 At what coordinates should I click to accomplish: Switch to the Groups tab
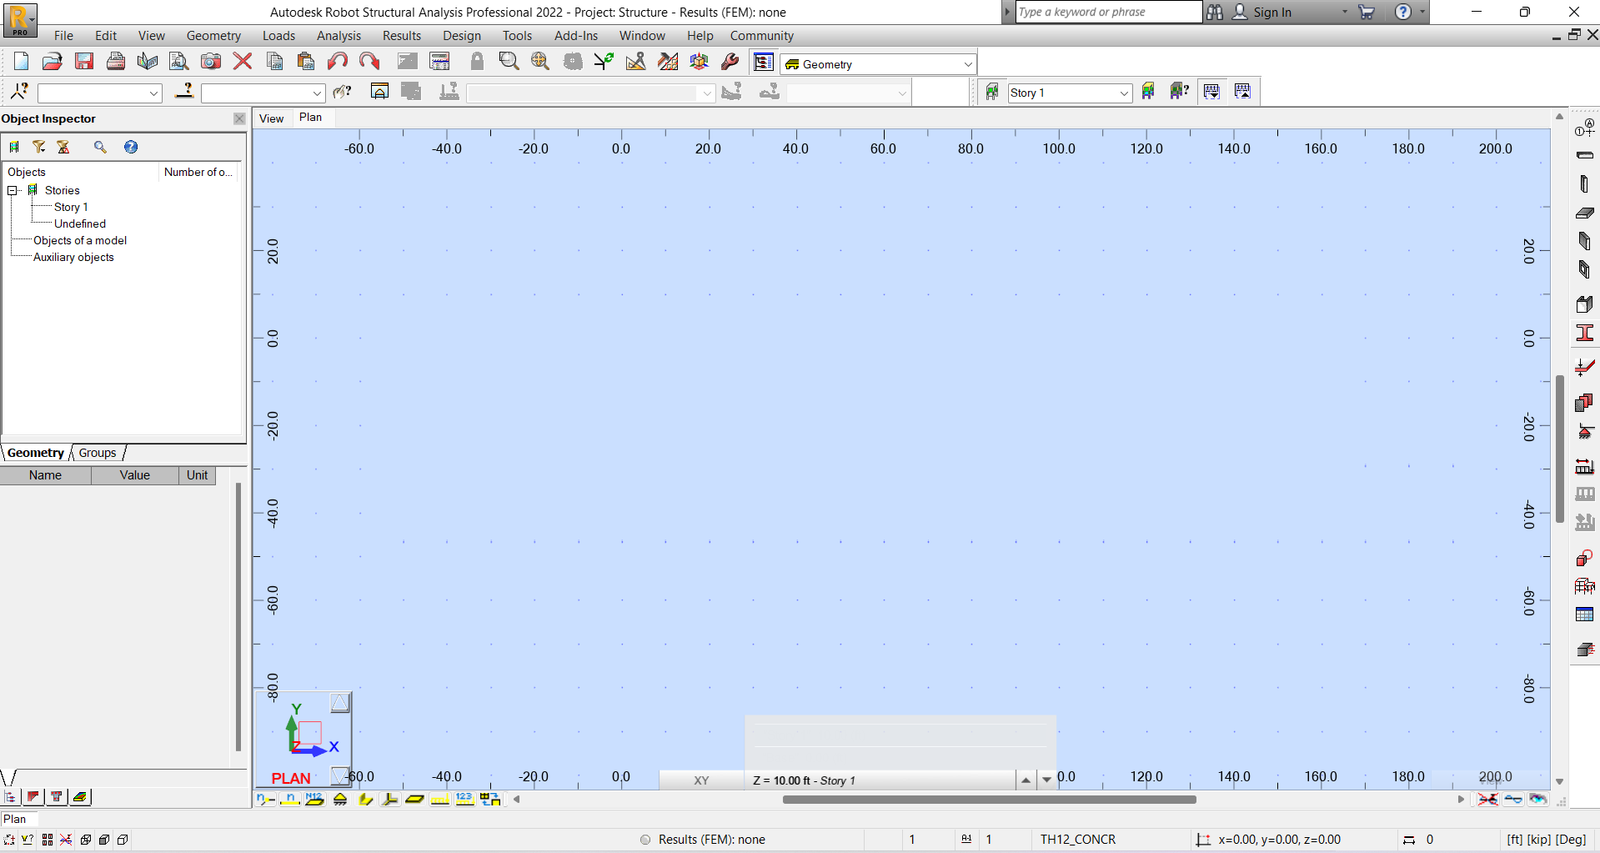(98, 453)
